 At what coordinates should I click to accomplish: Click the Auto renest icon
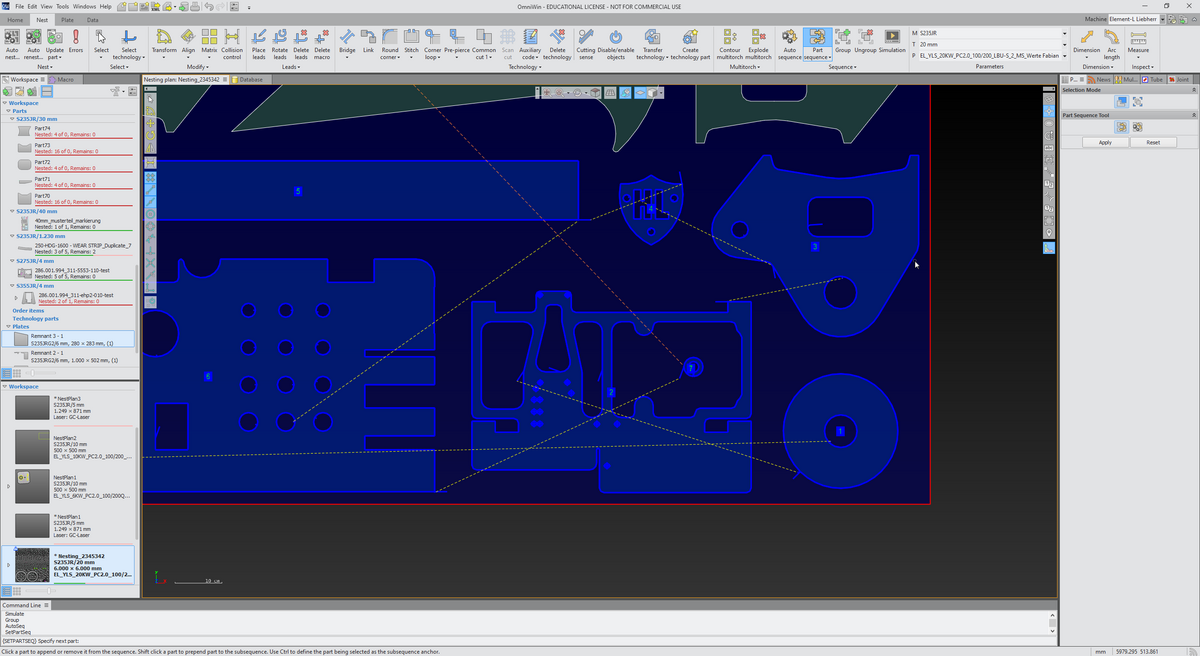[x=33, y=36]
